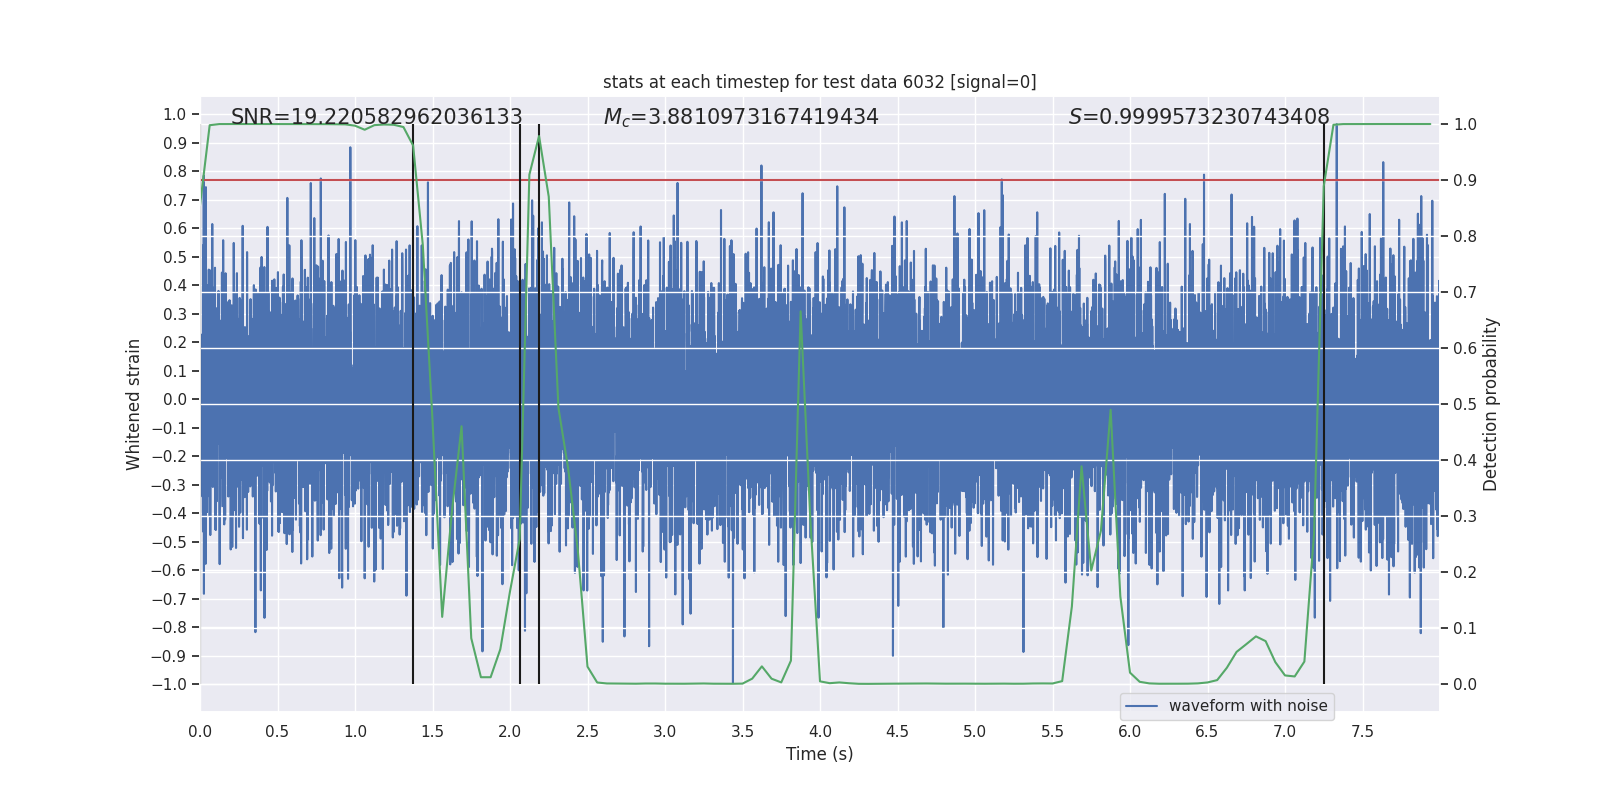Select the 7.0 tick on the time axis
This screenshot has width=1600, height=800.
(x=1285, y=731)
